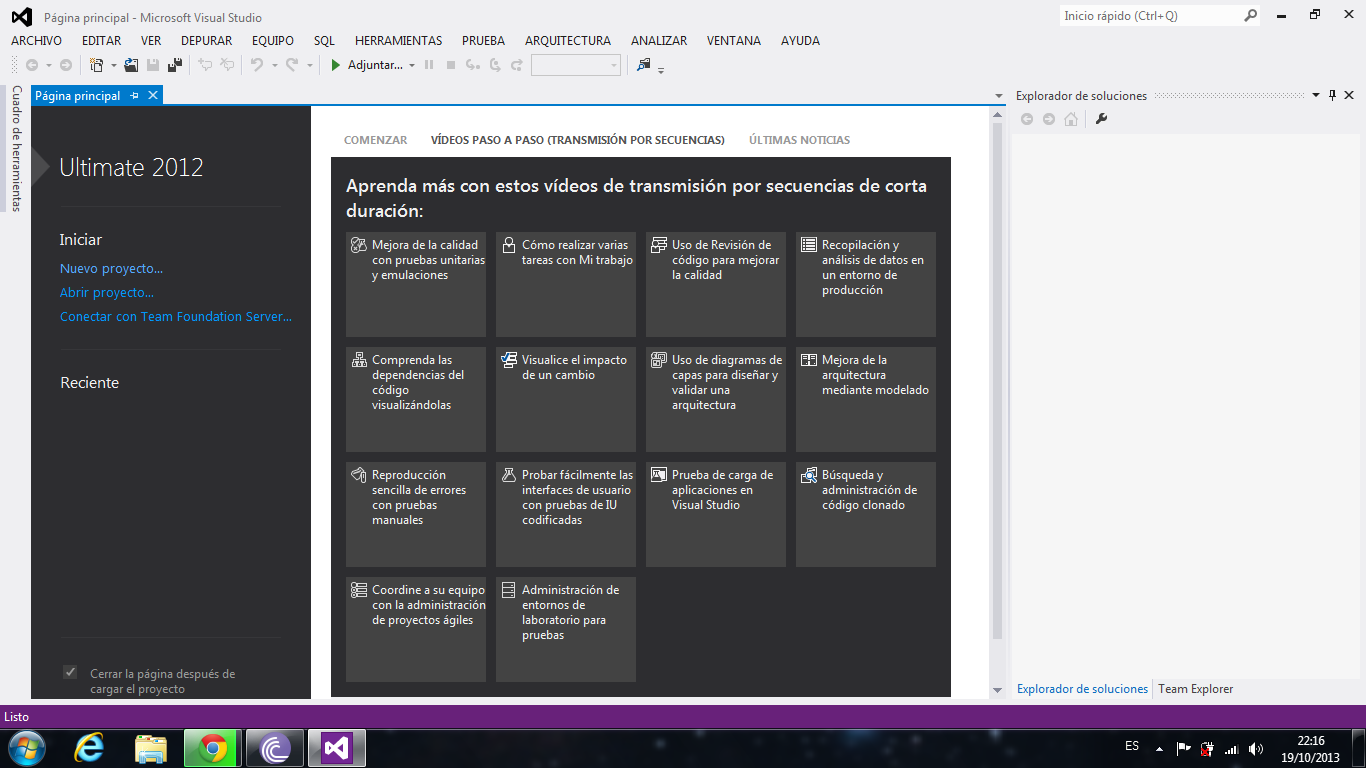Viewport: 1366px width, 768px height.
Task: Switch to the COMENZAR tab
Action: coord(376,140)
